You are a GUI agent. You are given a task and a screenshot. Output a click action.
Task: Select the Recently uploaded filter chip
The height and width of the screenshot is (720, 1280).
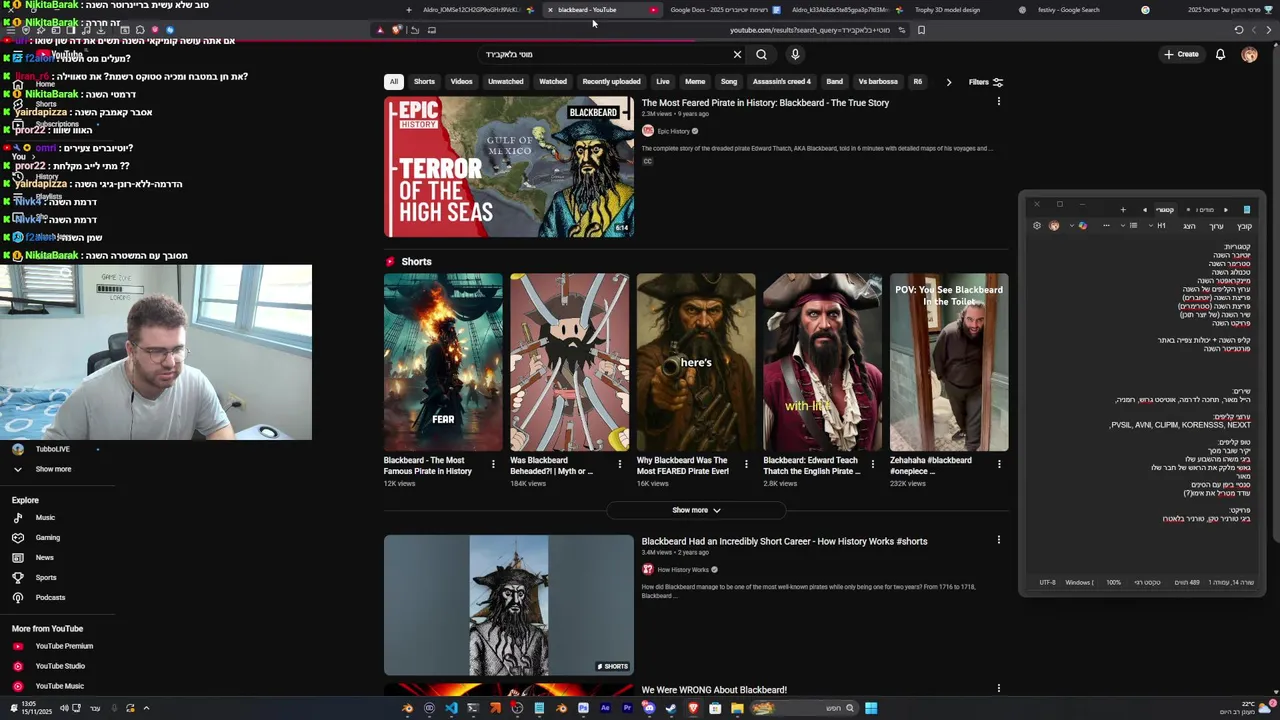point(611,82)
